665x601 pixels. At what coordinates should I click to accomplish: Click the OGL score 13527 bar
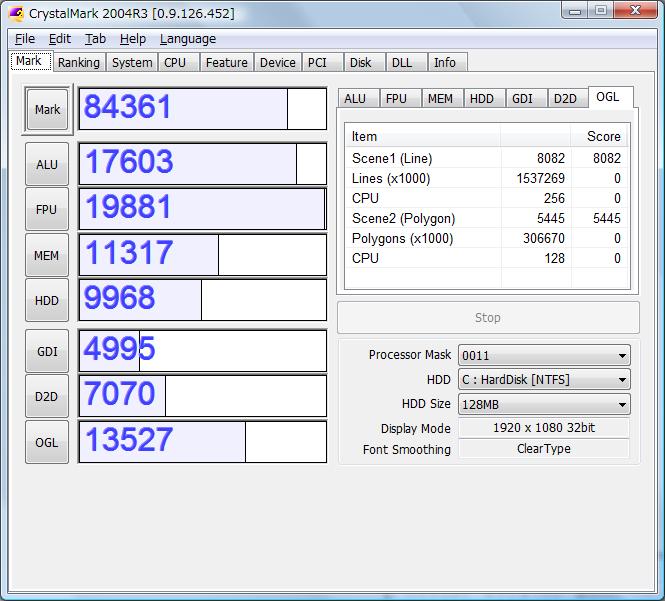click(x=203, y=442)
